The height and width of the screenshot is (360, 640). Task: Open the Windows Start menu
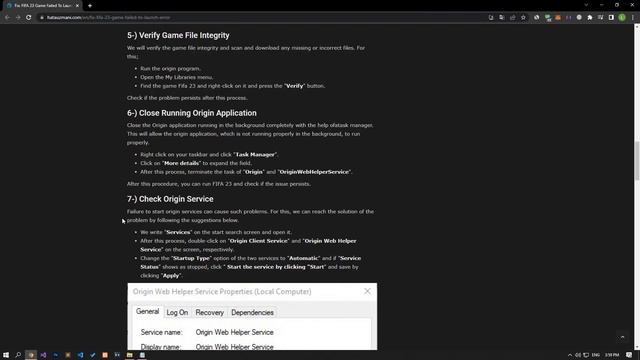(6, 355)
